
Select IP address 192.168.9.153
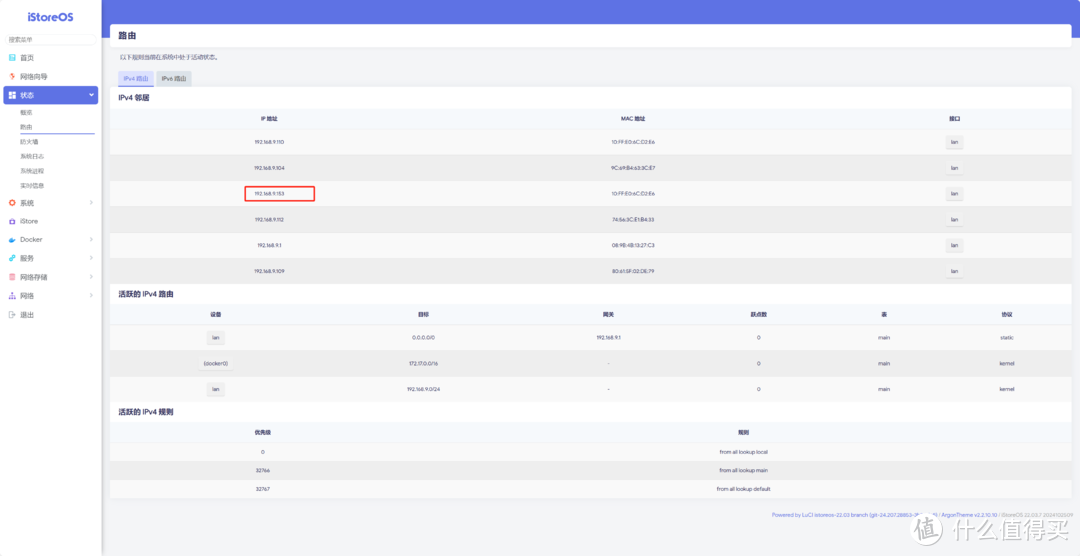click(x=269, y=194)
